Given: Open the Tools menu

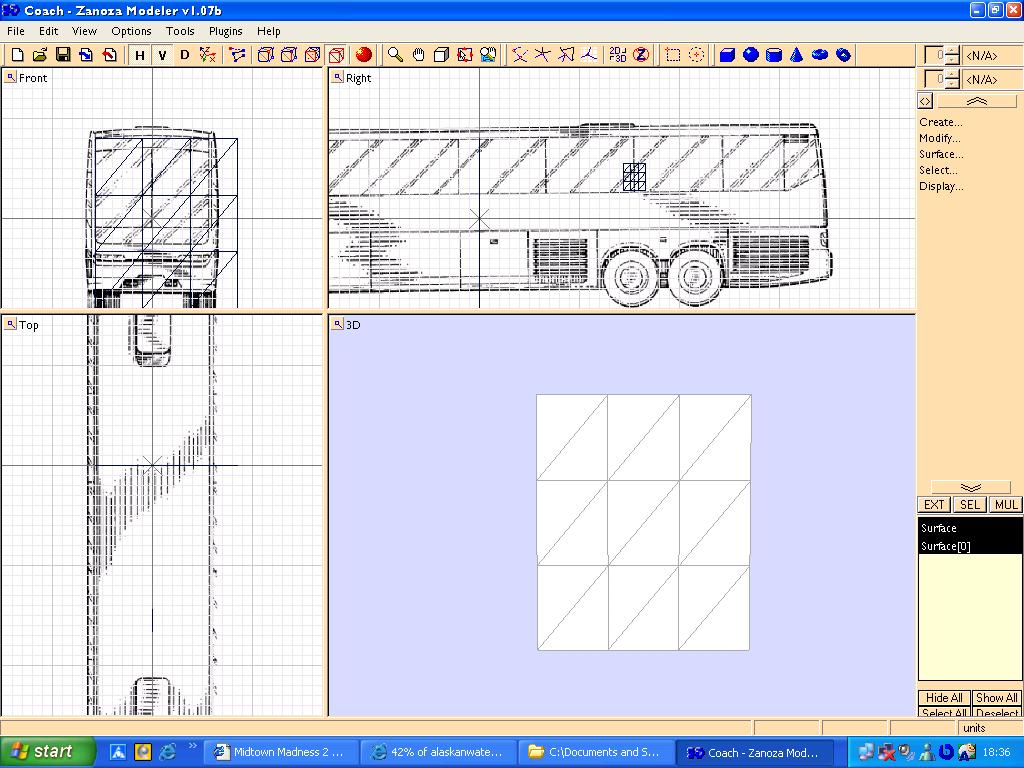Looking at the screenshot, I should pyautogui.click(x=180, y=31).
